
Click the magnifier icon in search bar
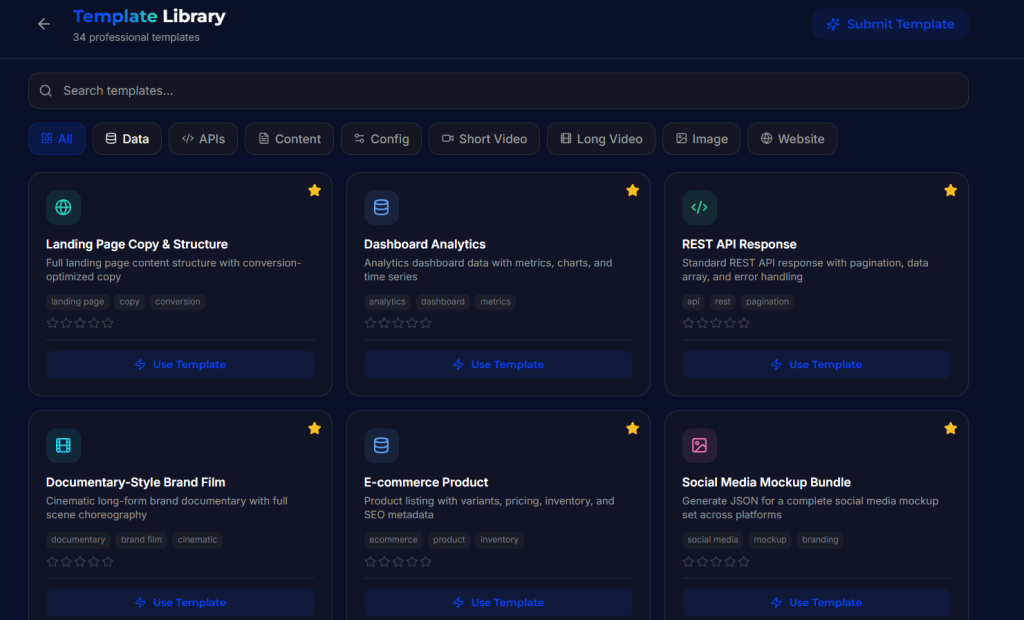click(x=46, y=91)
